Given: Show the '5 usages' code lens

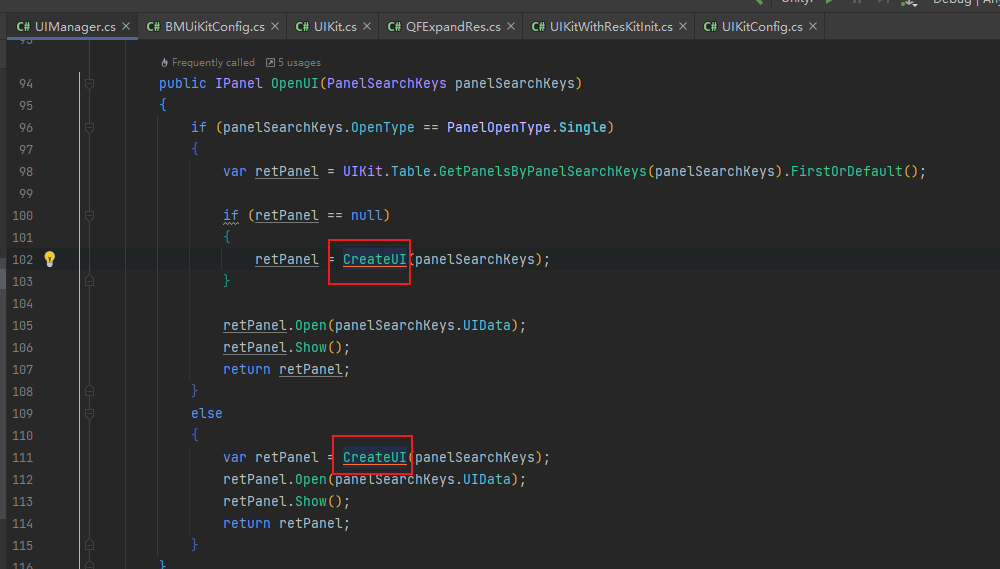Looking at the screenshot, I should click(x=293, y=63).
